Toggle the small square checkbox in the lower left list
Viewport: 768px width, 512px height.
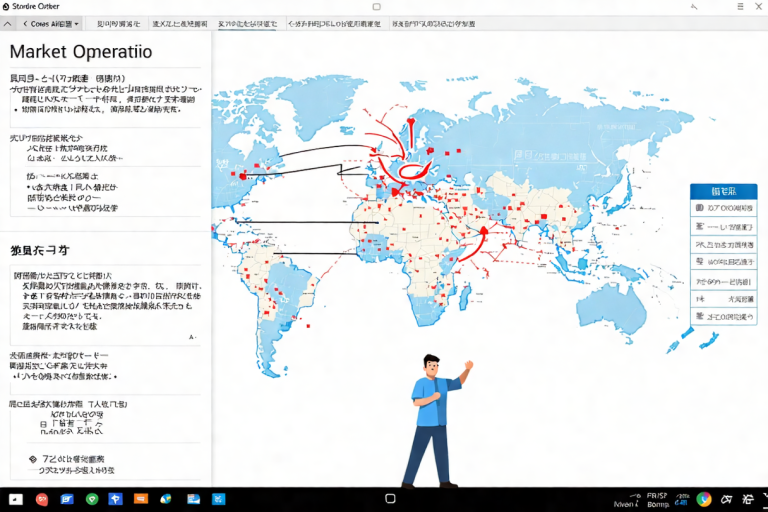point(43,424)
